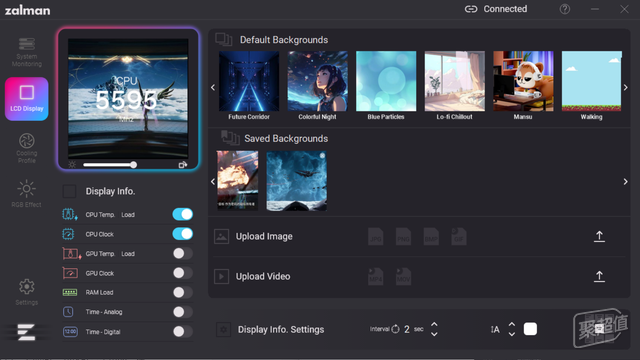Show previous Default Backgrounds with left chevron
Screen dimensions: 640x360
213,87
